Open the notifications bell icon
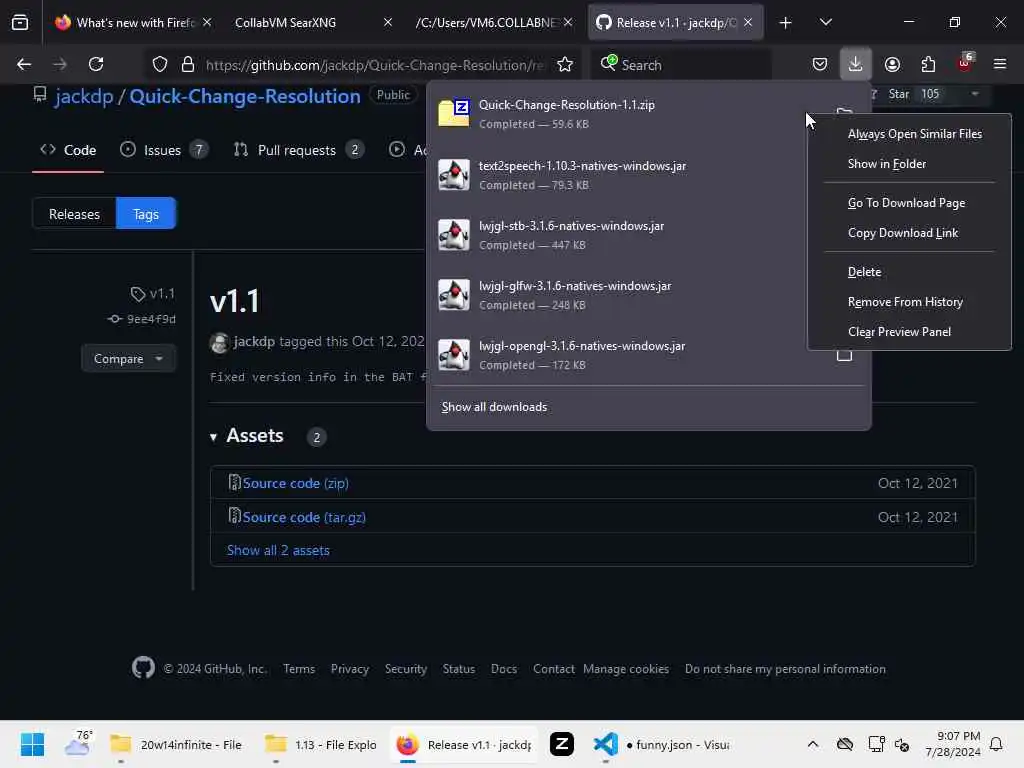 point(996,744)
